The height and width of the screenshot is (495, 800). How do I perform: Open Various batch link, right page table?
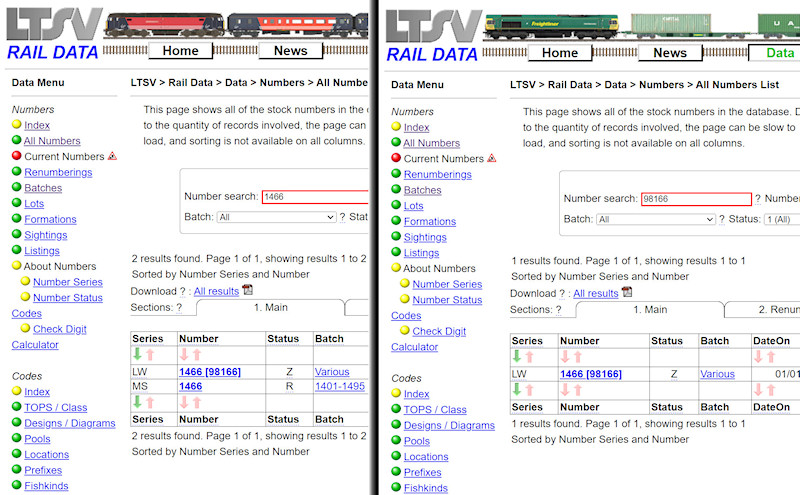717,374
